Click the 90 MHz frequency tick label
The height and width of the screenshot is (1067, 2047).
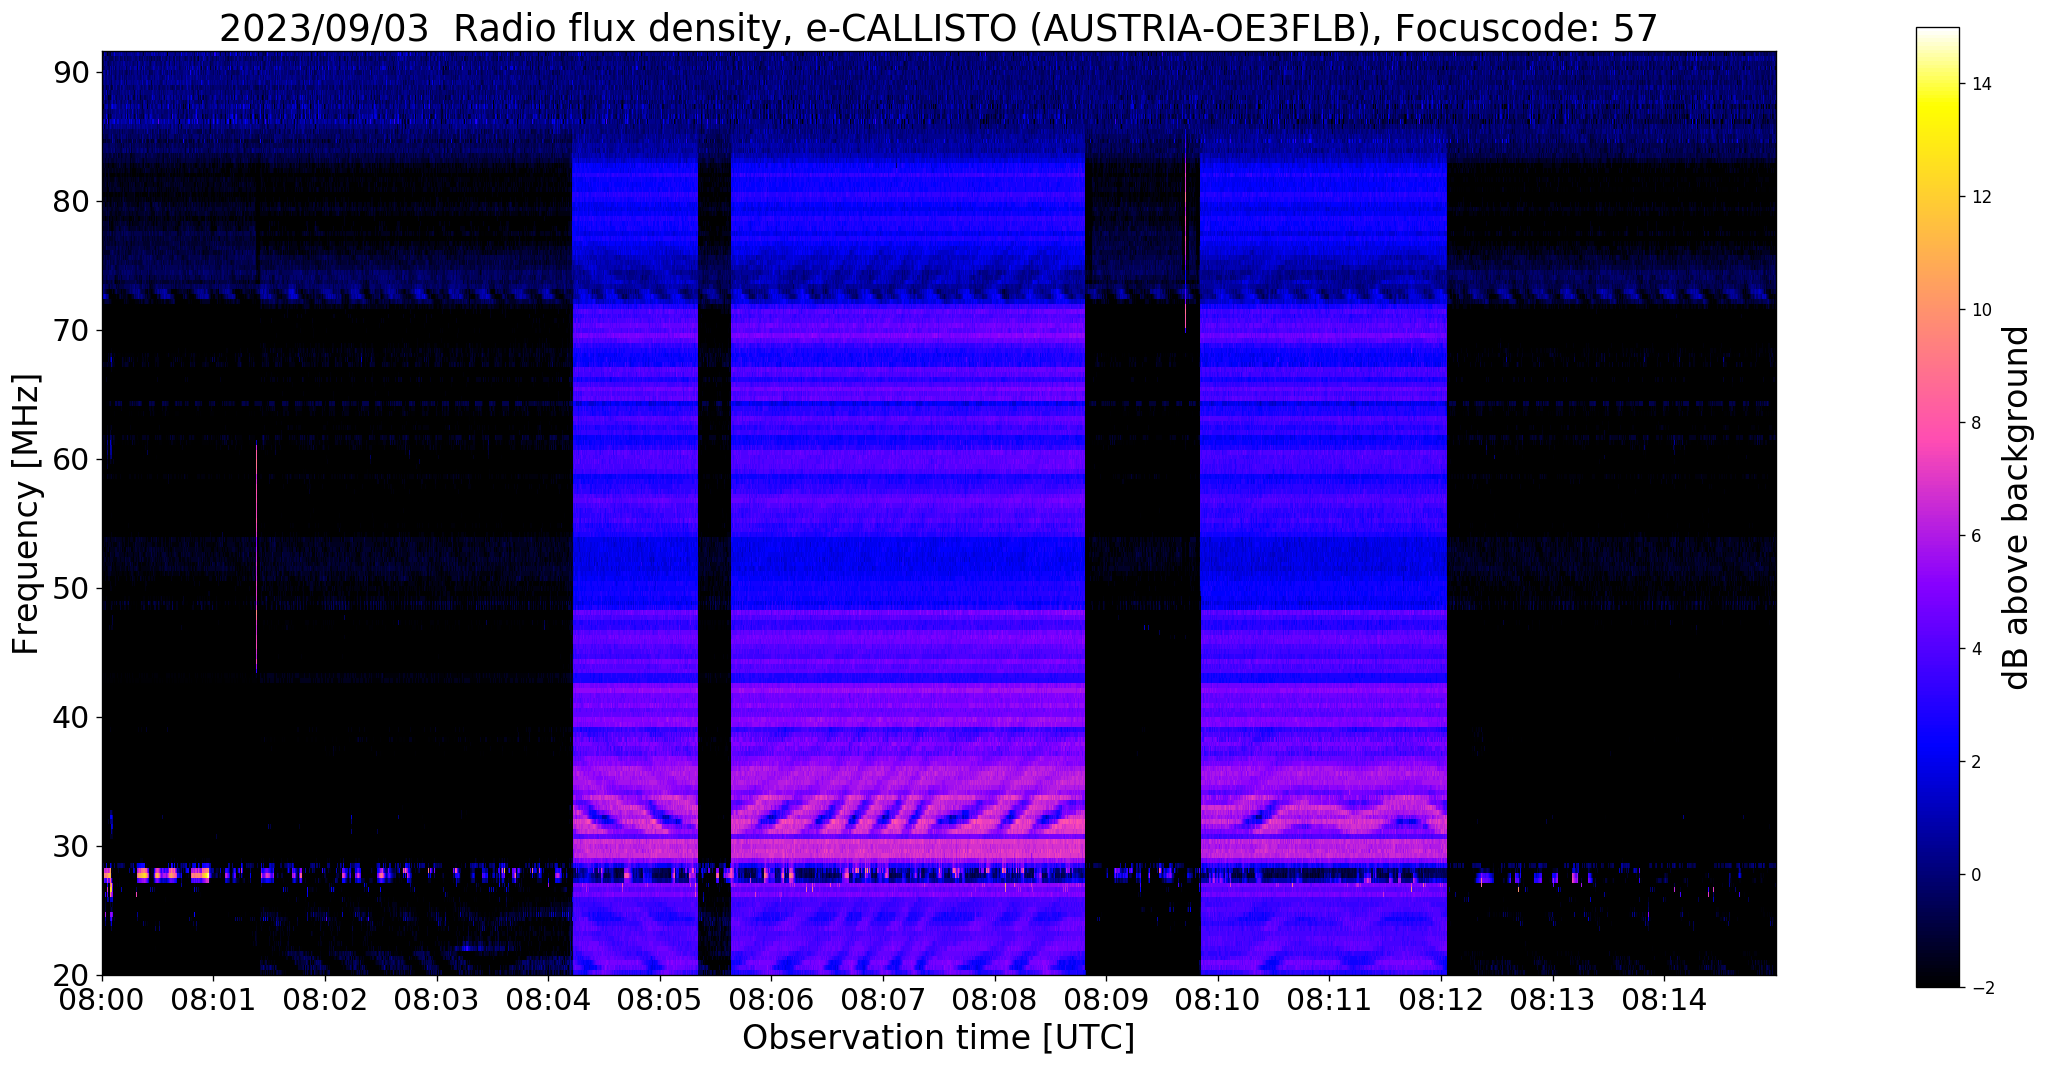pos(72,72)
